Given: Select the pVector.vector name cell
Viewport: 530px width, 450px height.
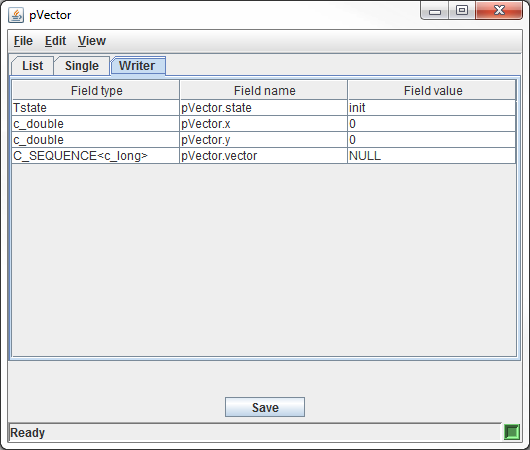Looking at the screenshot, I should (264, 156).
